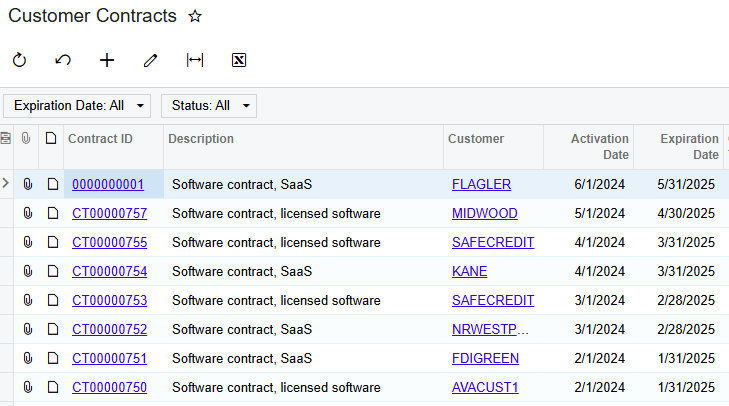729x406 pixels.
Task: Click the Fit to Screen columns icon
Action: 195,60
